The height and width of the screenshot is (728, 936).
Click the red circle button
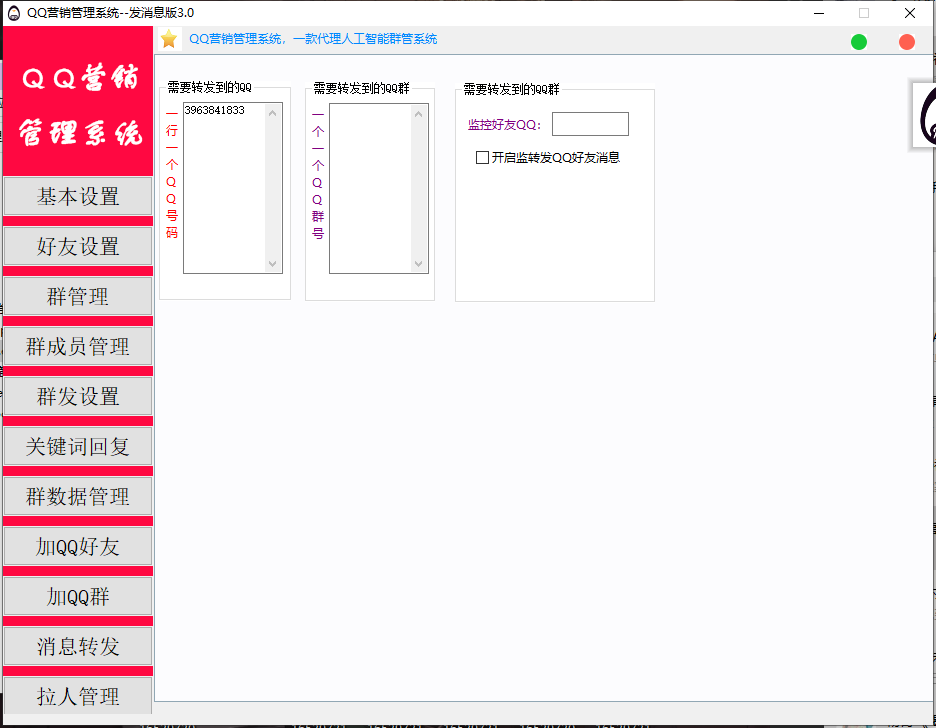(907, 41)
